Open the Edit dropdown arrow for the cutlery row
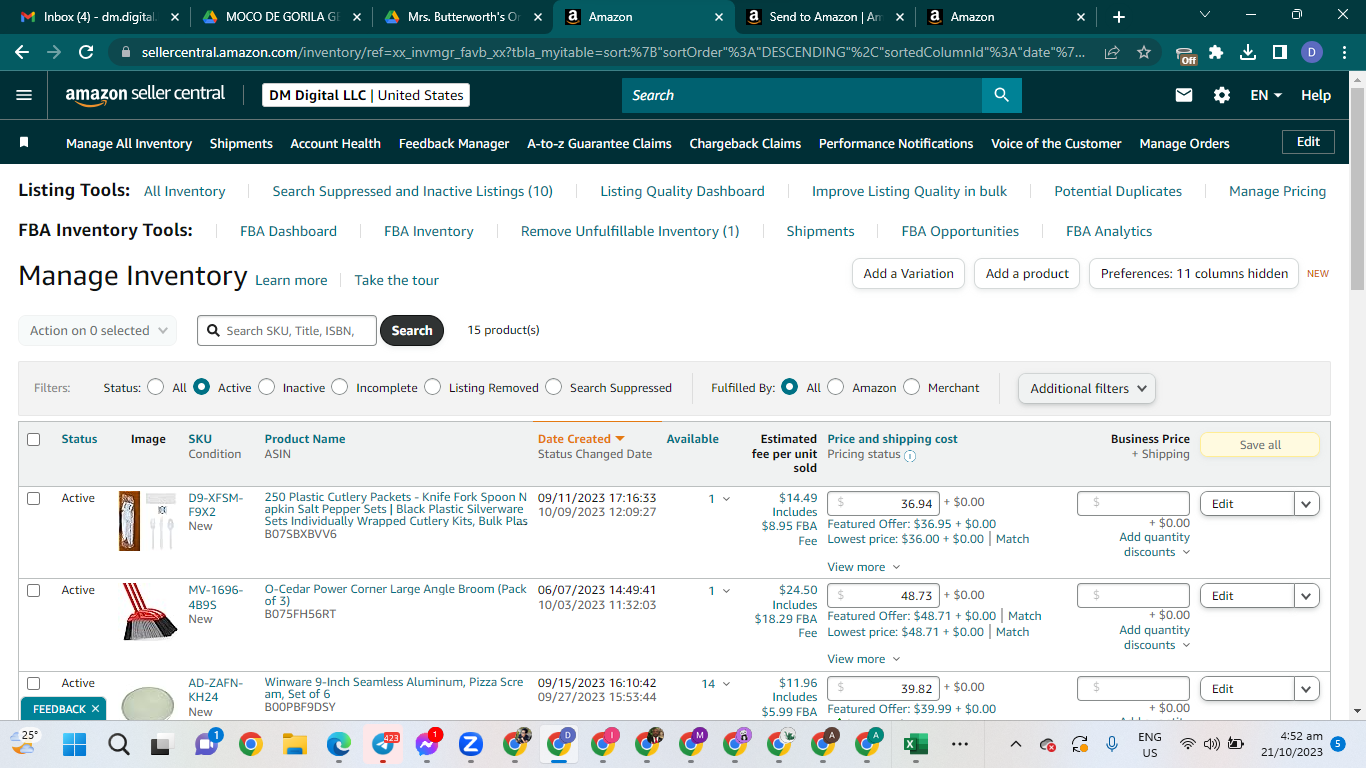Image resolution: width=1366 pixels, height=768 pixels. [1307, 504]
